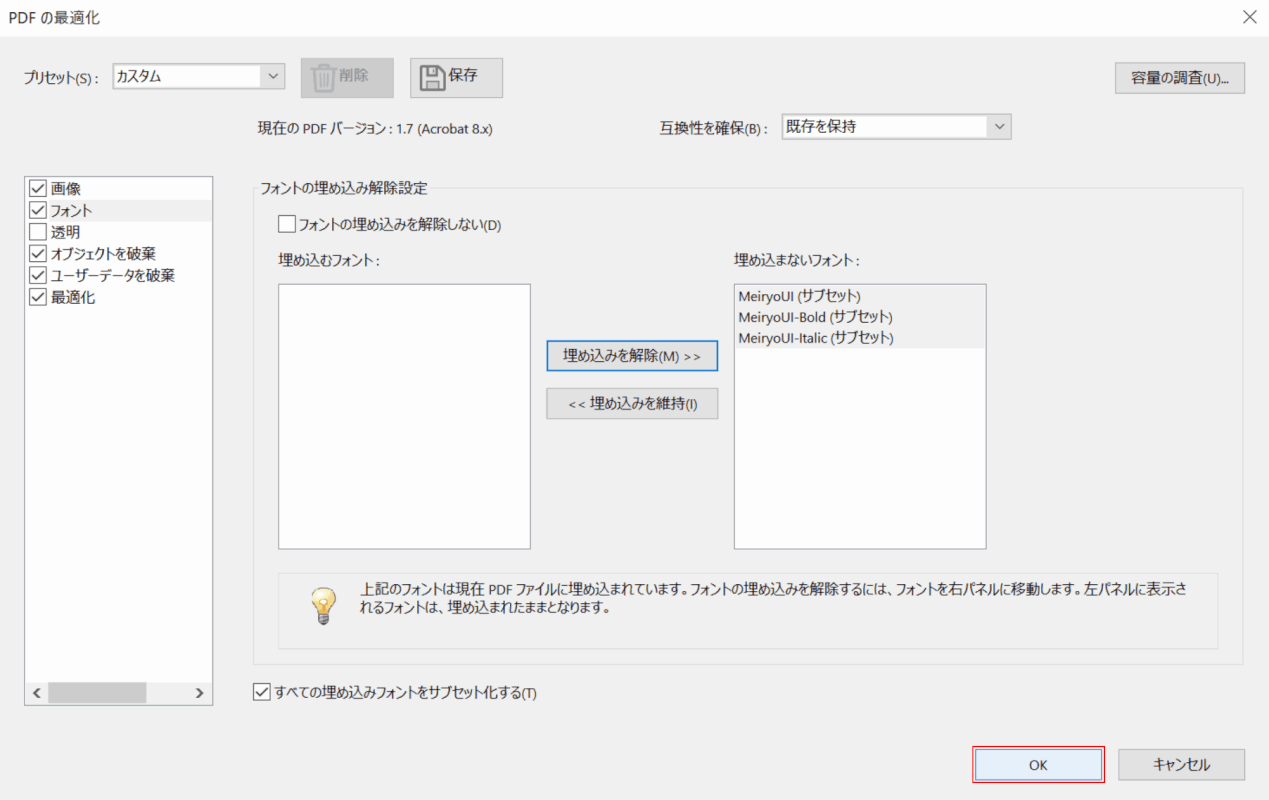The width and height of the screenshot is (1269, 800).
Task: Enable the 透明 checkbox
Action: tap(39, 232)
